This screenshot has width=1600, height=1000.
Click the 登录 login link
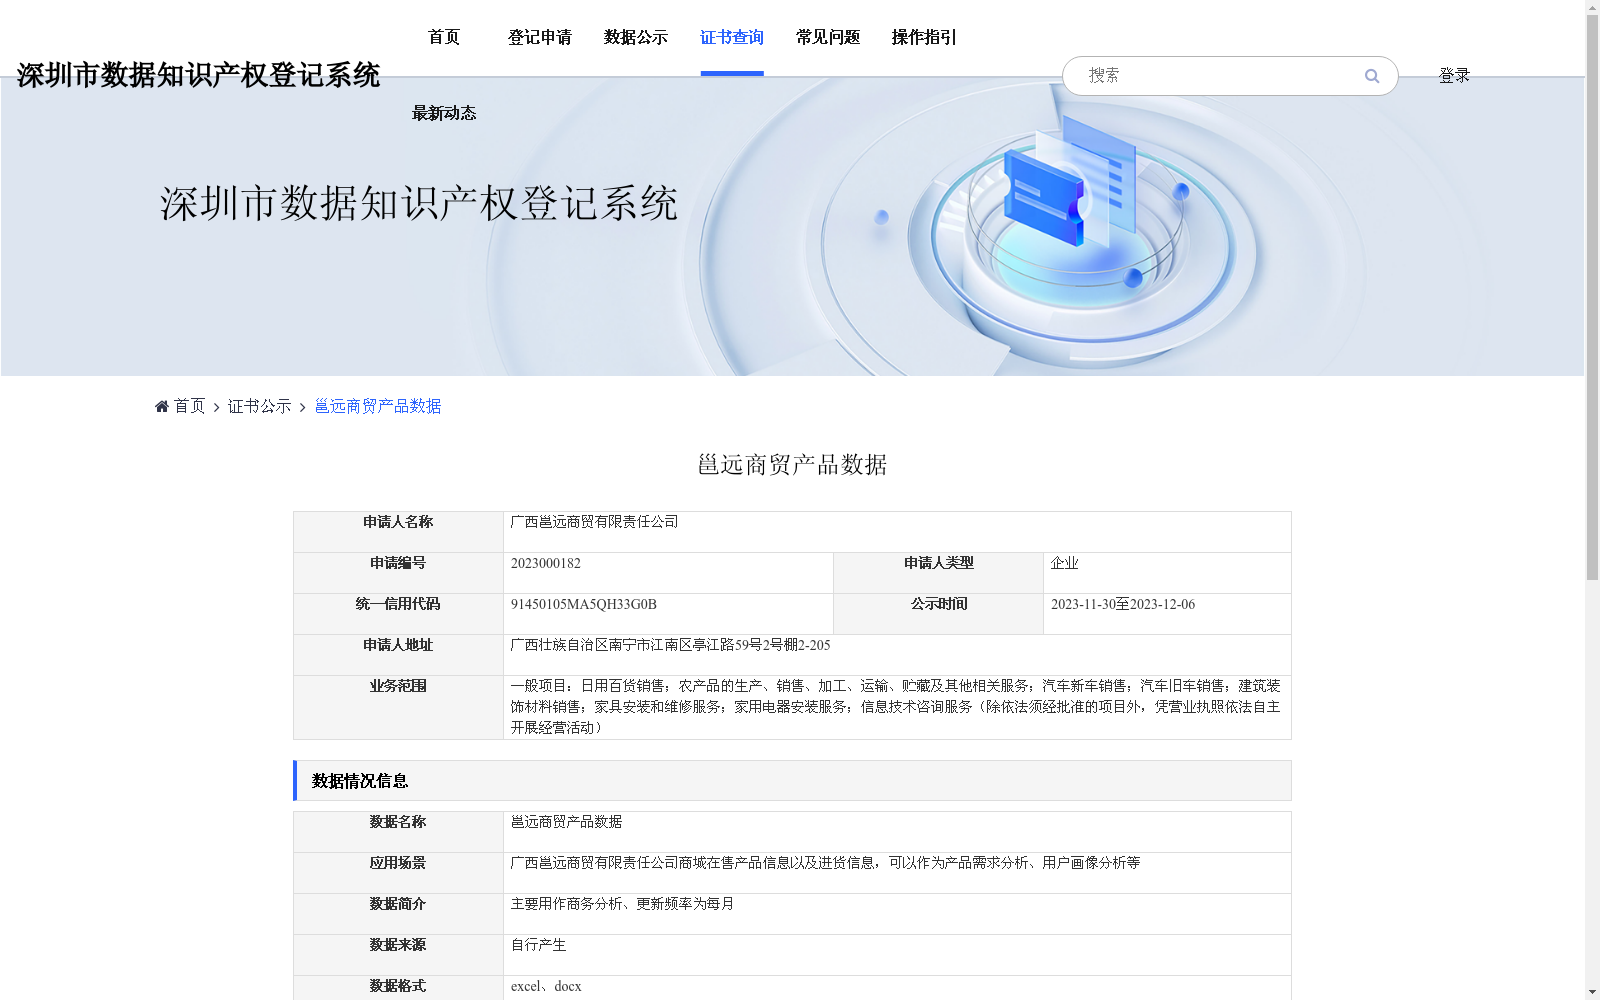[1454, 76]
